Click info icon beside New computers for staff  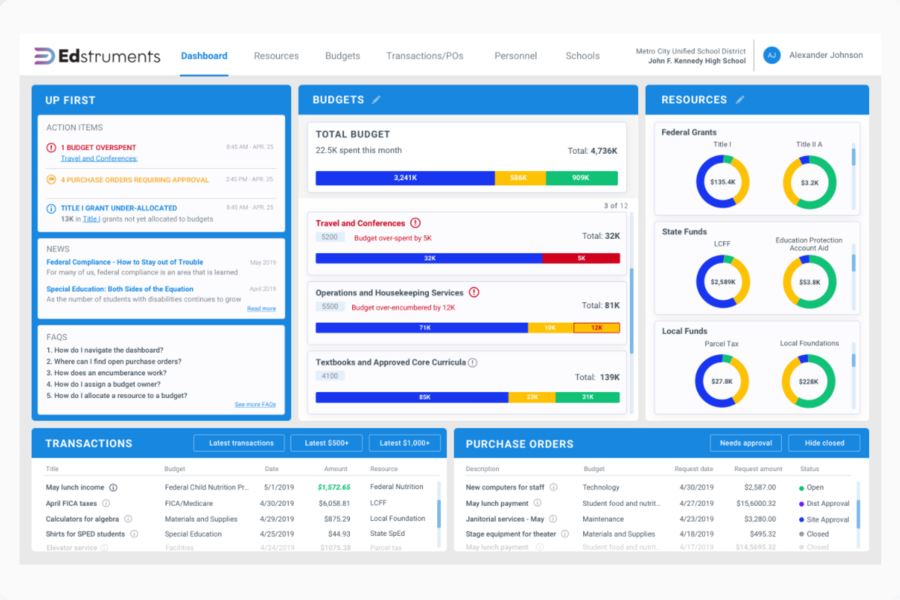pos(553,487)
